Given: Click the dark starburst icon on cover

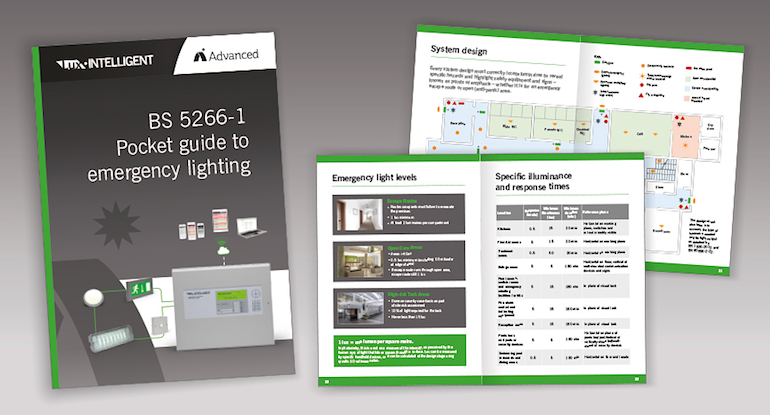Looking at the screenshot, I should tap(117, 225).
